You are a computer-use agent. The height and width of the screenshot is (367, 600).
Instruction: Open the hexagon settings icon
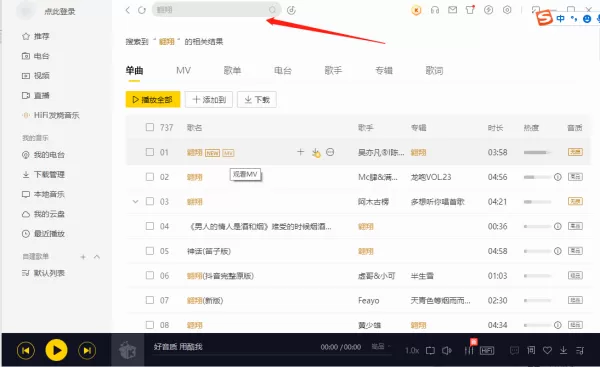point(507,10)
